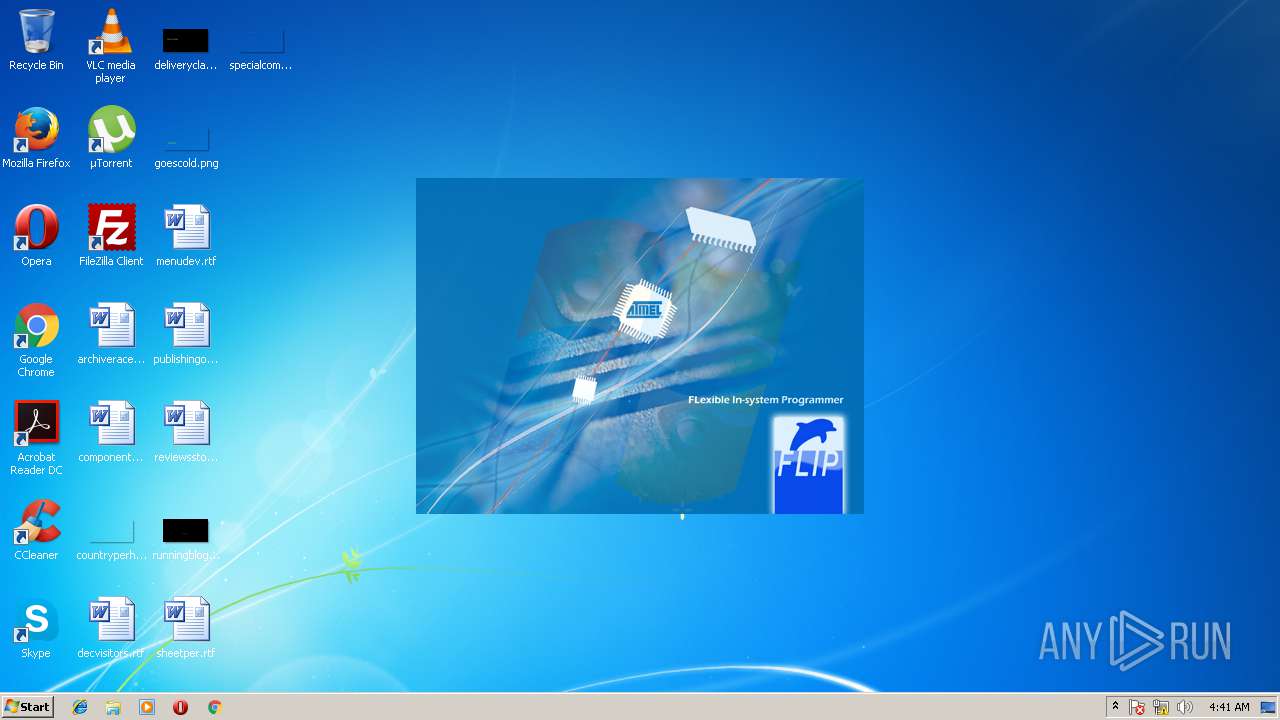Launch Internet Explorer from taskbar

[x=80, y=707]
